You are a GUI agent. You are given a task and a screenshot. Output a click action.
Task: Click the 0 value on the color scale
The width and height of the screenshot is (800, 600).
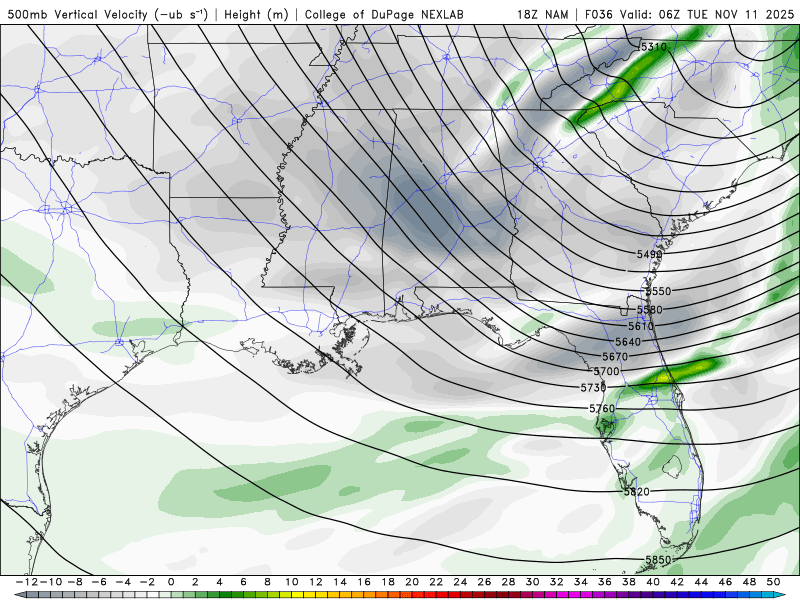click(x=171, y=582)
